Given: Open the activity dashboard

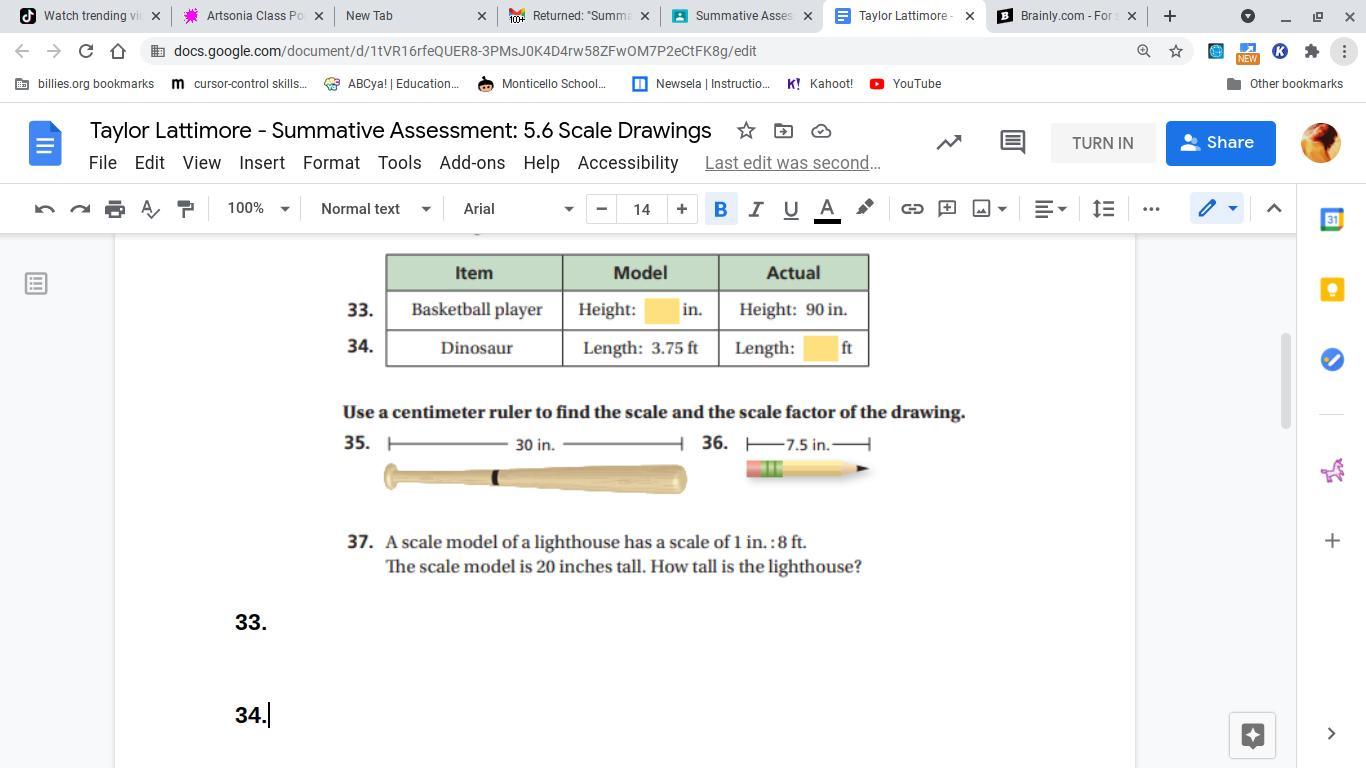Looking at the screenshot, I should [x=949, y=143].
